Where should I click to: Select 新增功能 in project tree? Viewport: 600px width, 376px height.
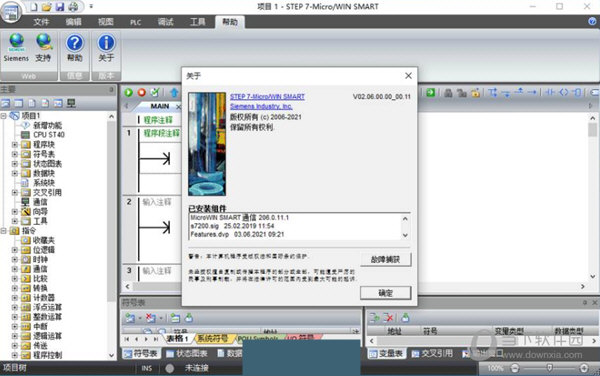47,125
